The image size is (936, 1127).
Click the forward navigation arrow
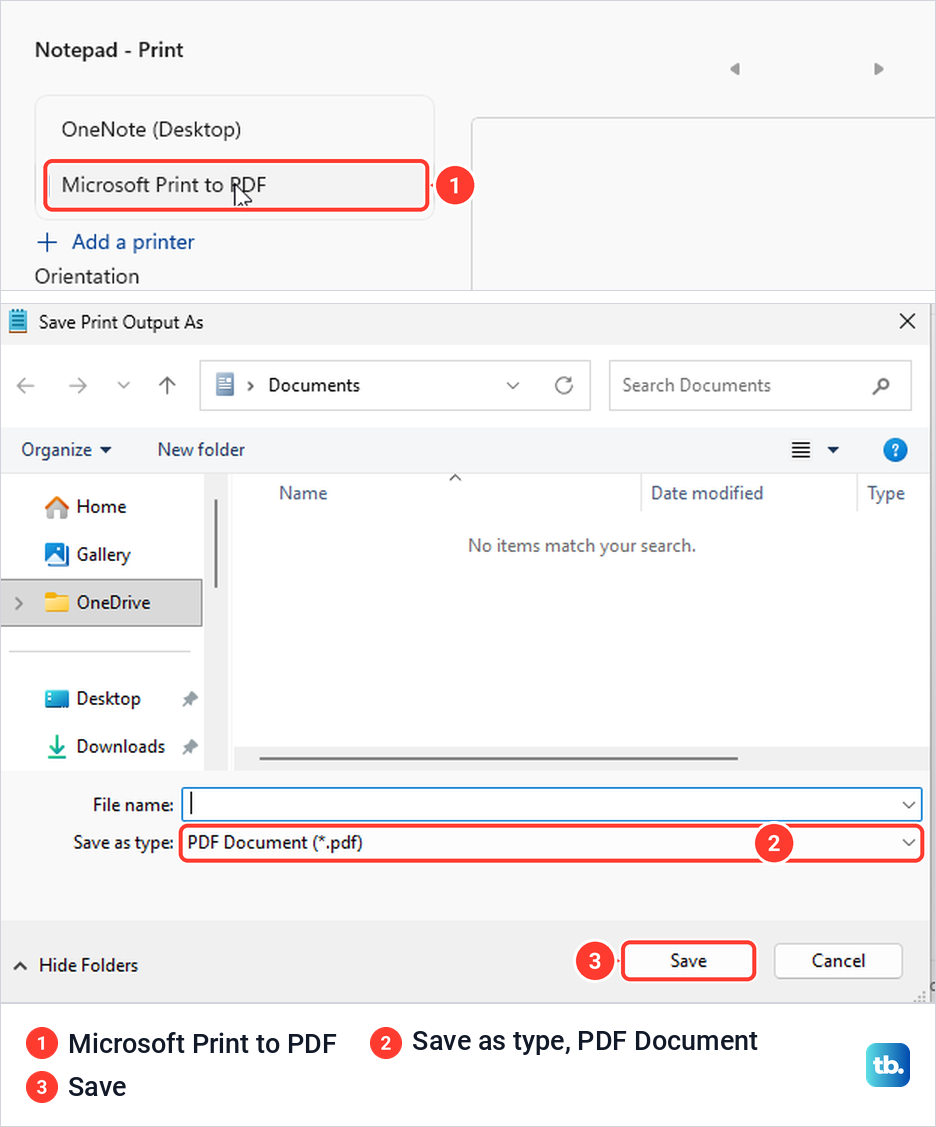[78, 386]
